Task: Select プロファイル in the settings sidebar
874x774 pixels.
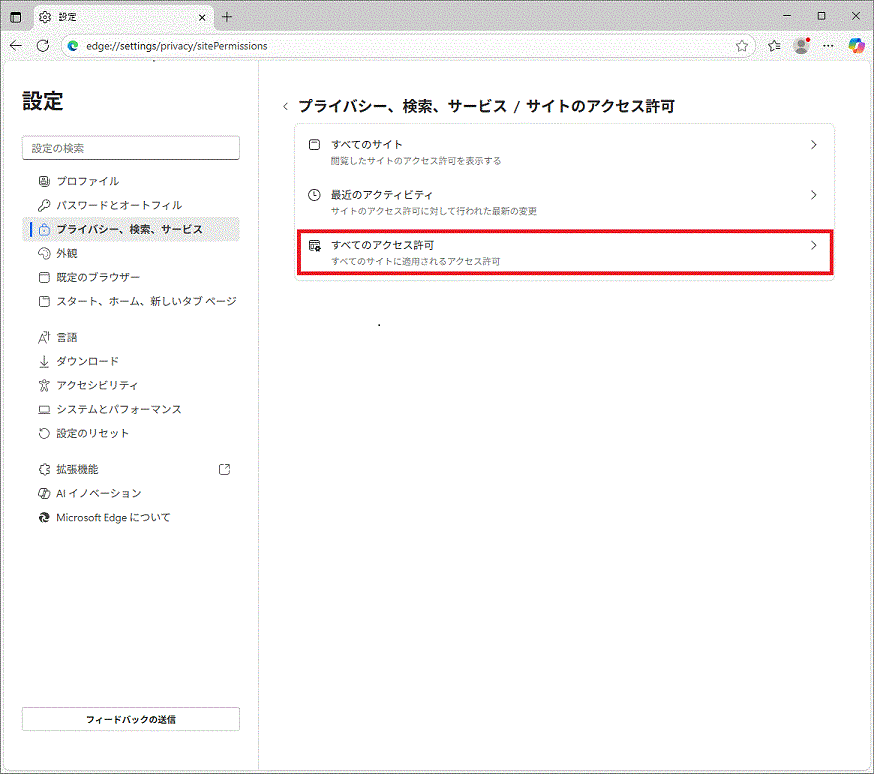Action: pyautogui.click(x=87, y=181)
